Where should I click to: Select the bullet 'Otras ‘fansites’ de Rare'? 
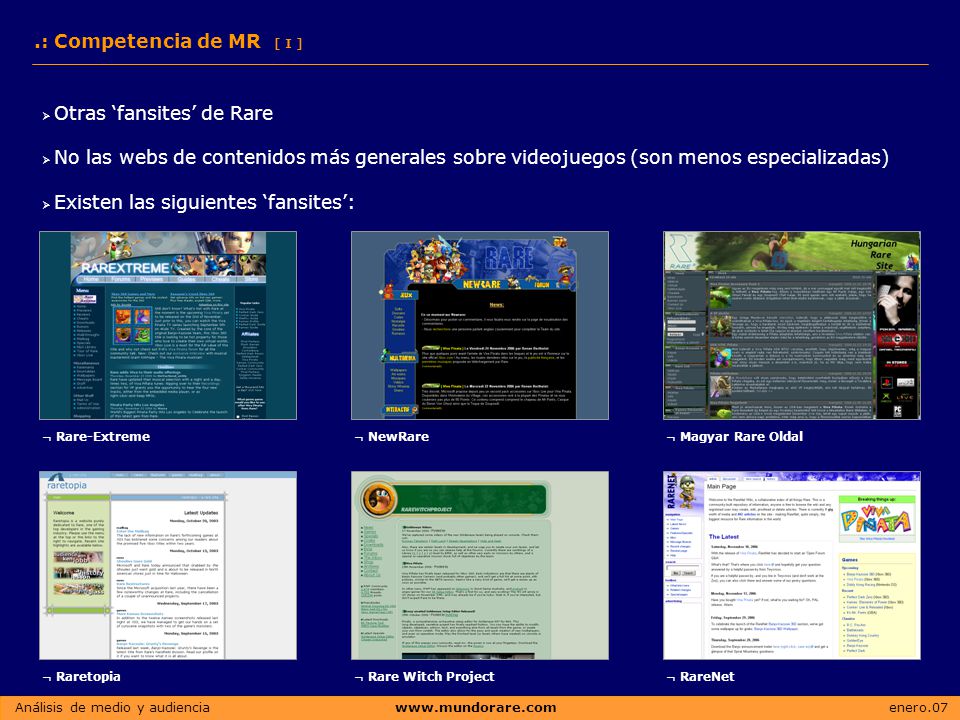coord(163,113)
